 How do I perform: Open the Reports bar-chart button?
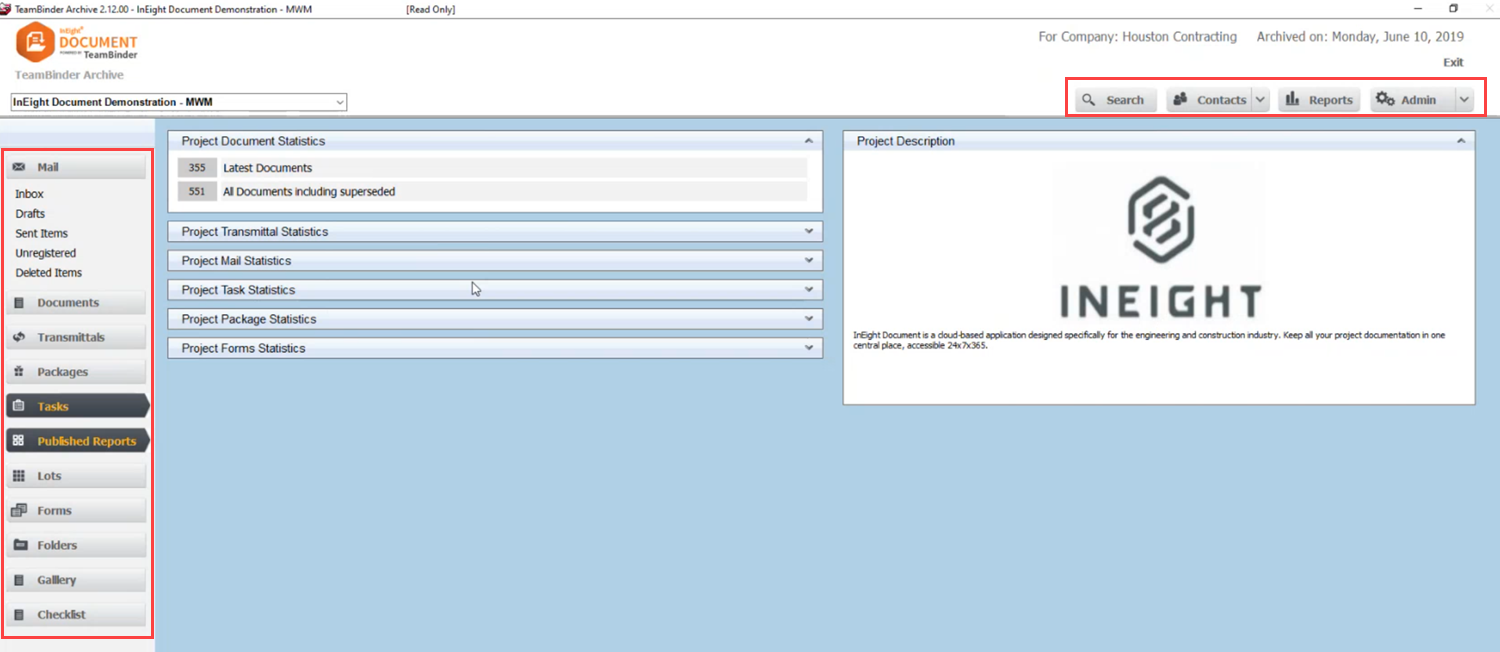coord(1319,100)
